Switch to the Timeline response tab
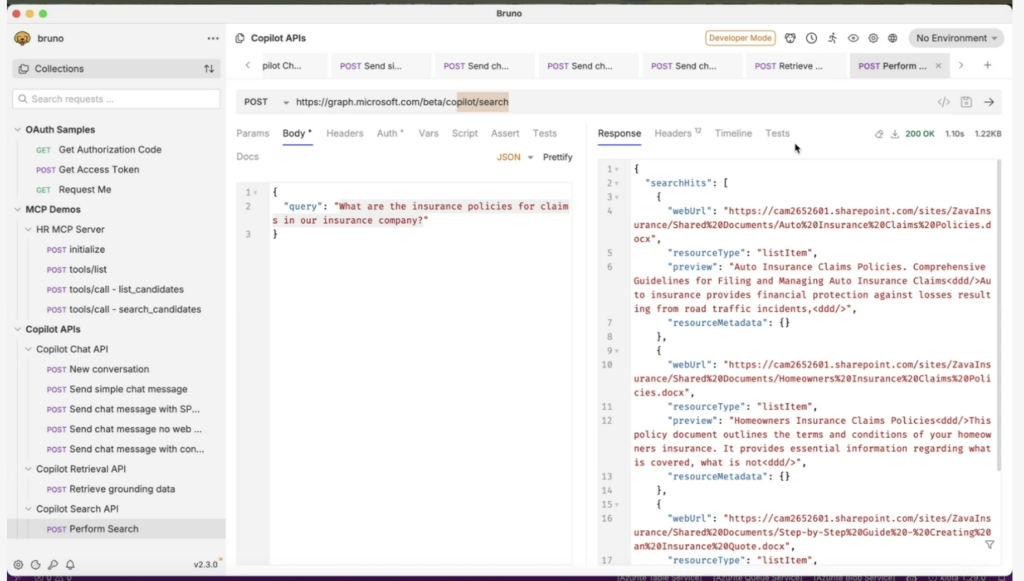Screen dimensions: 1024x581 click(733, 133)
